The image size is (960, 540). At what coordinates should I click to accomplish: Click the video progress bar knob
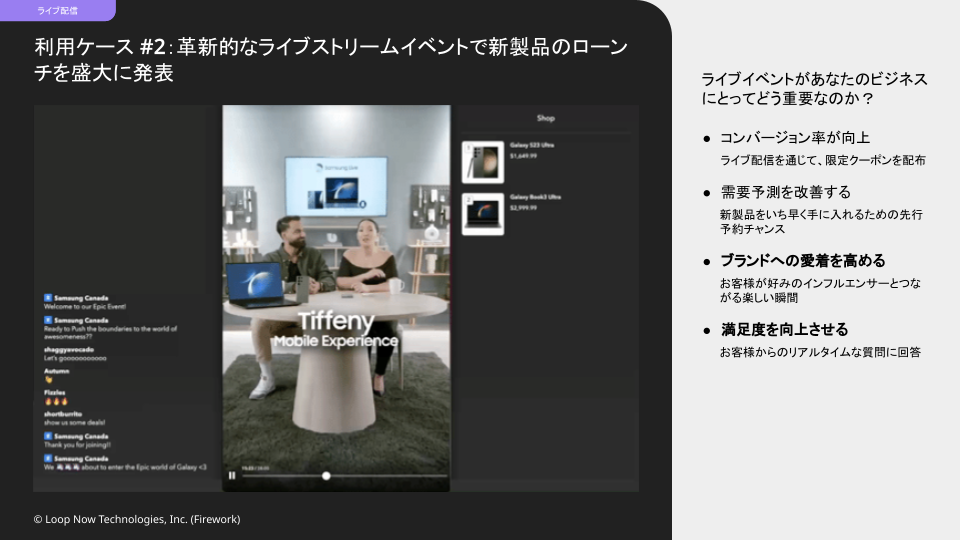pos(326,476)
